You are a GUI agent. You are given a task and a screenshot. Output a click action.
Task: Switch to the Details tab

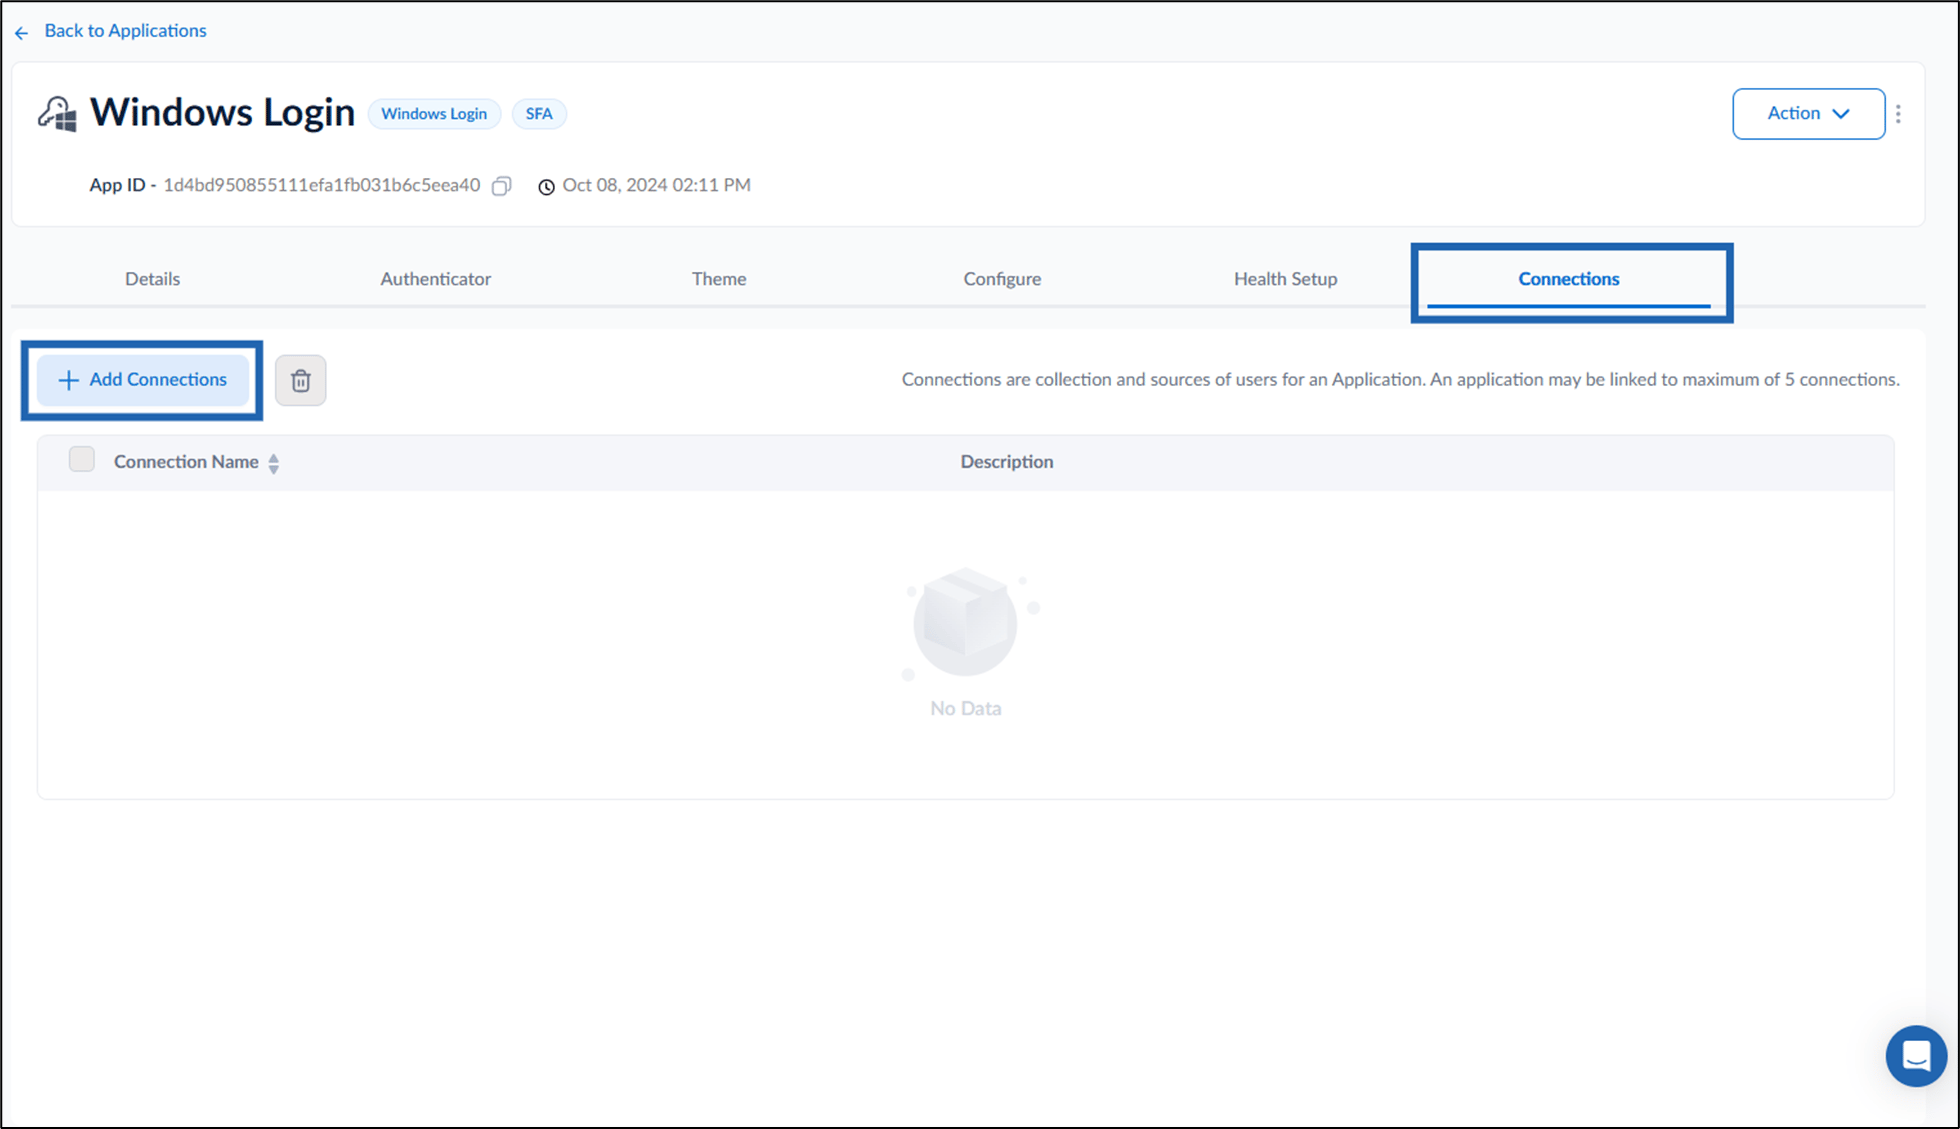pyautogui.click(x=152, y=279)
